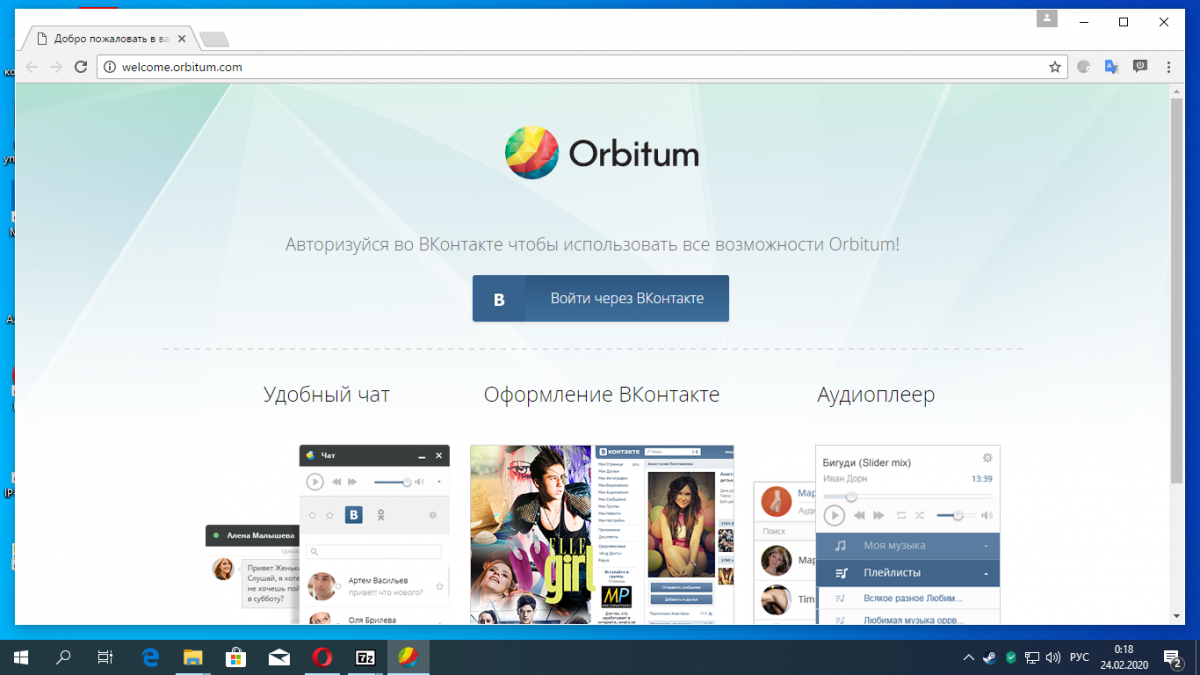
Task: Click the browser forward arrow
Action: 57,67
